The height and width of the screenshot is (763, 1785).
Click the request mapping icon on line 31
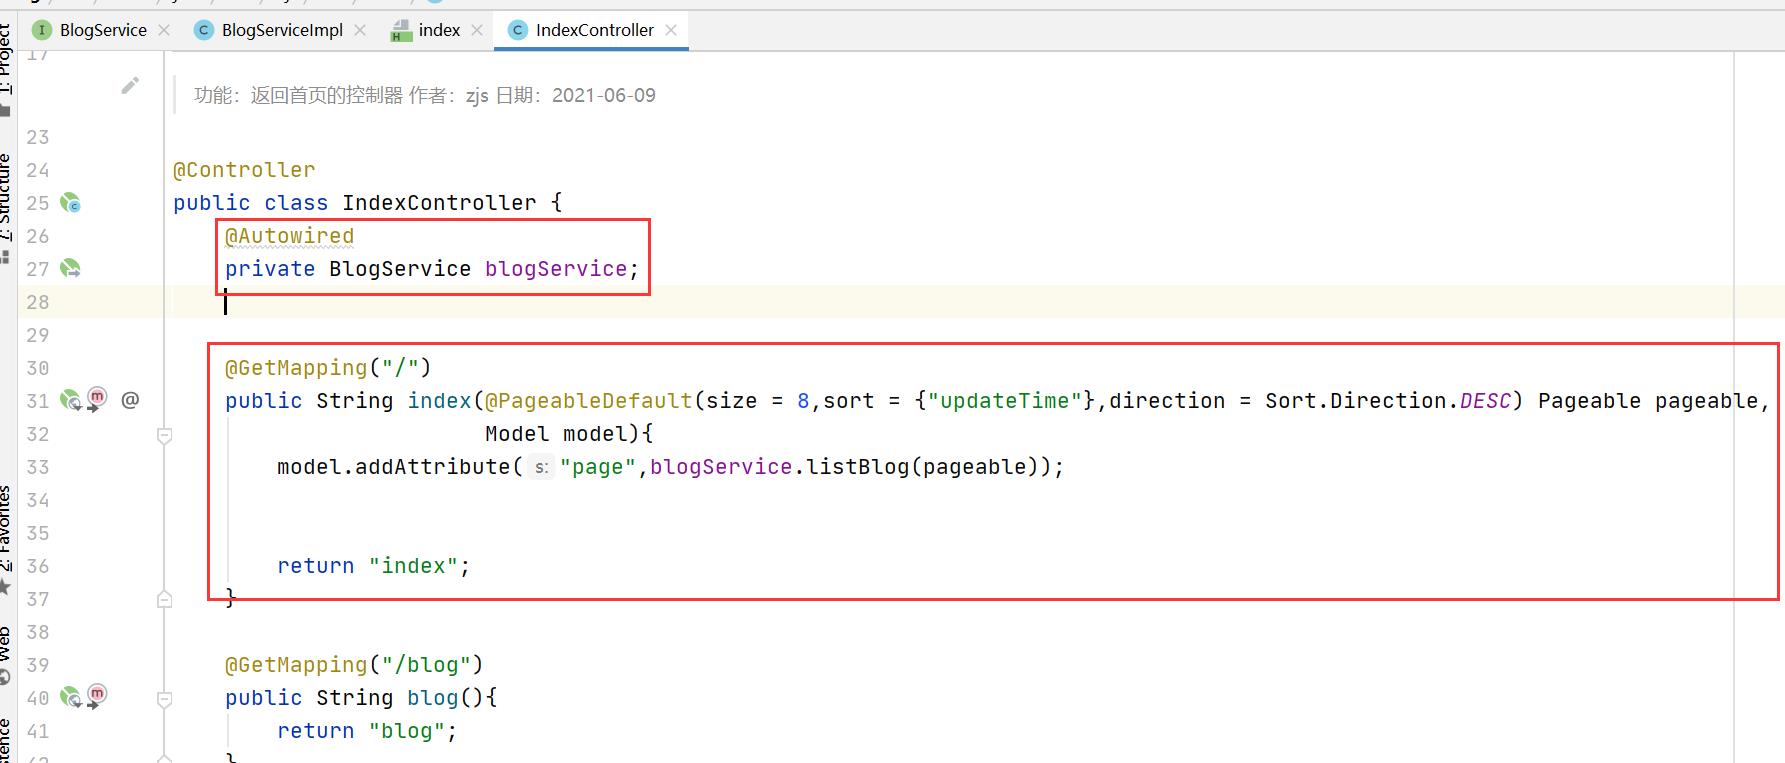(97, 399)
